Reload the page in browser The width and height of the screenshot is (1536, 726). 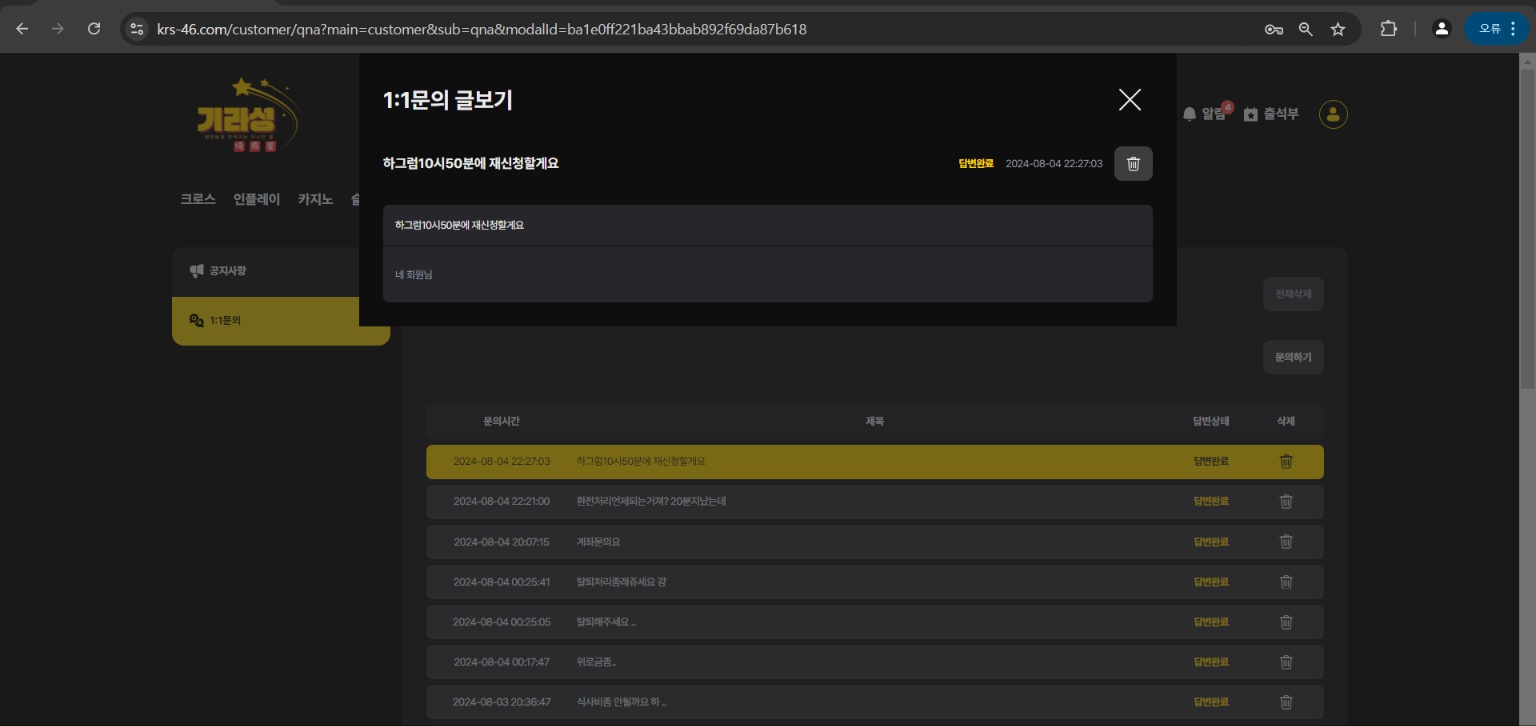(x=94, y=29)
